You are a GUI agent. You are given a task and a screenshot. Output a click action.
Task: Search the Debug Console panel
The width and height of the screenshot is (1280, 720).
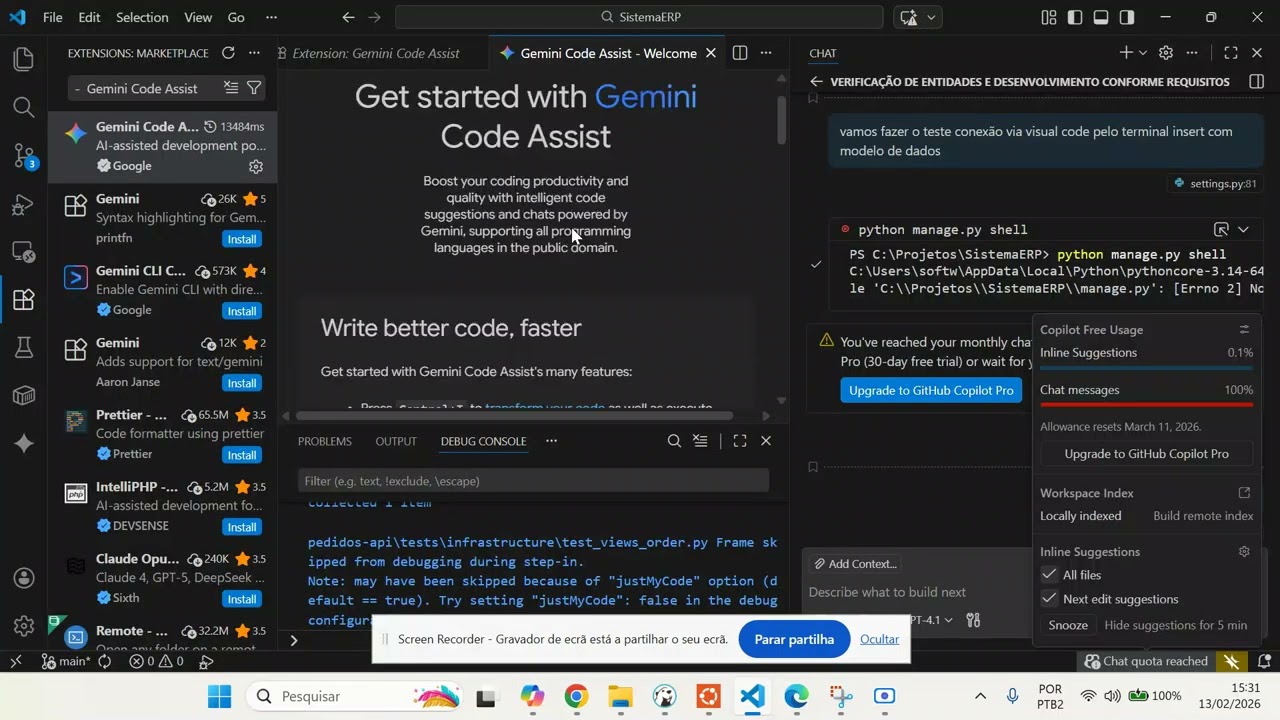click(x=674, y=441)
